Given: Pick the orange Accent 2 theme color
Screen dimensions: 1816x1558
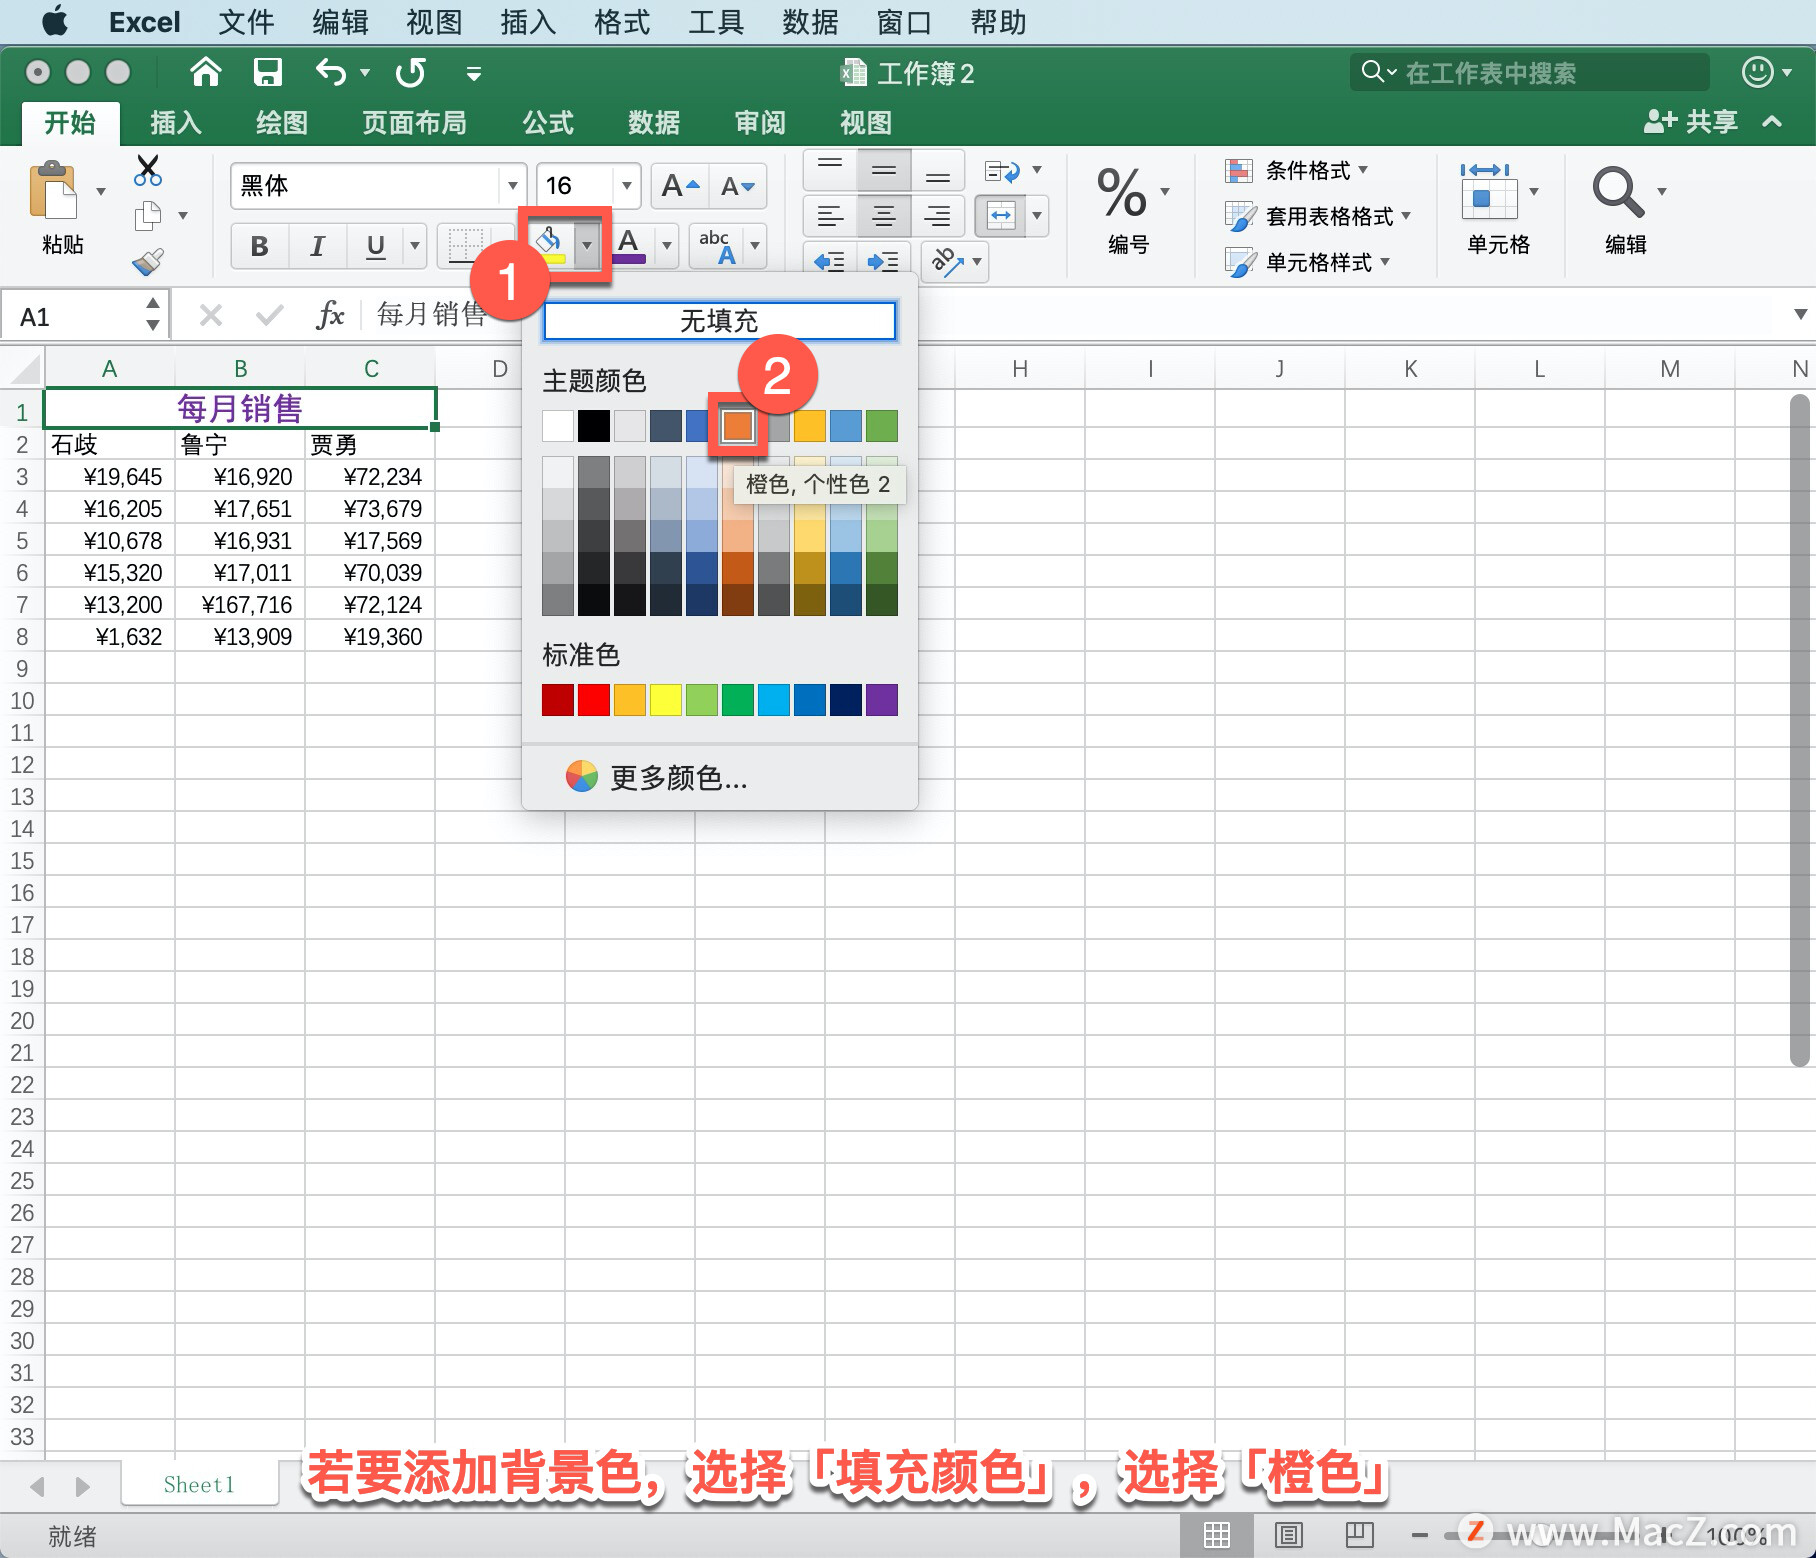Looking at the screenshot, I should [x=737, y=426].
